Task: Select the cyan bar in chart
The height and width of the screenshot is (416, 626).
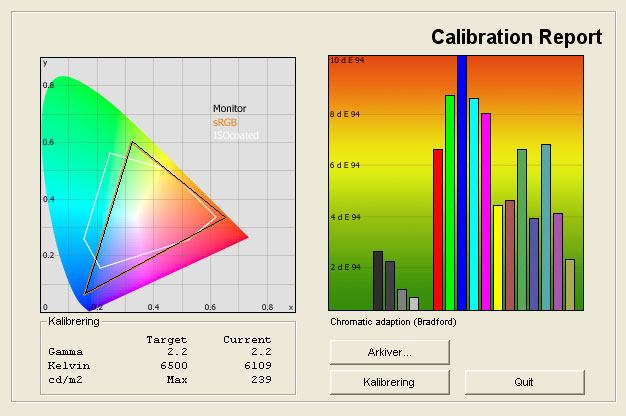Action: [x=474, y=204]
